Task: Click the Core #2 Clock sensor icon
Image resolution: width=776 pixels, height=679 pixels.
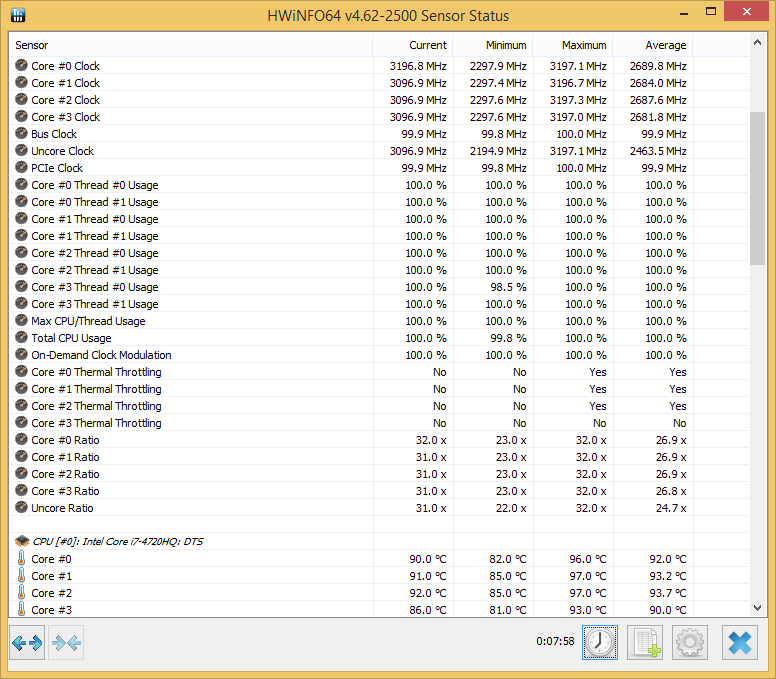Action: coord(21,99)
